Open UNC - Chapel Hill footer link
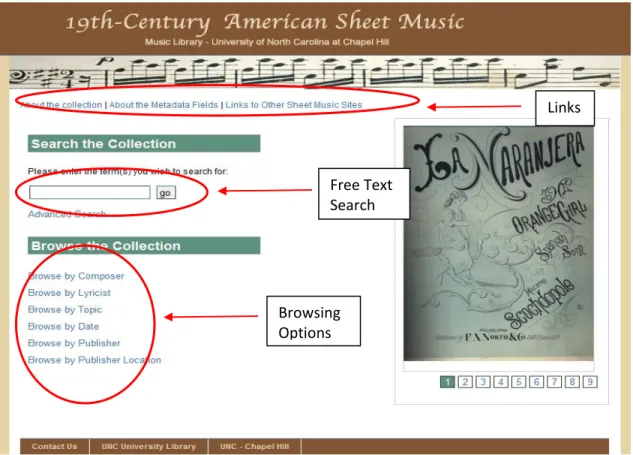 click(254, 447)
